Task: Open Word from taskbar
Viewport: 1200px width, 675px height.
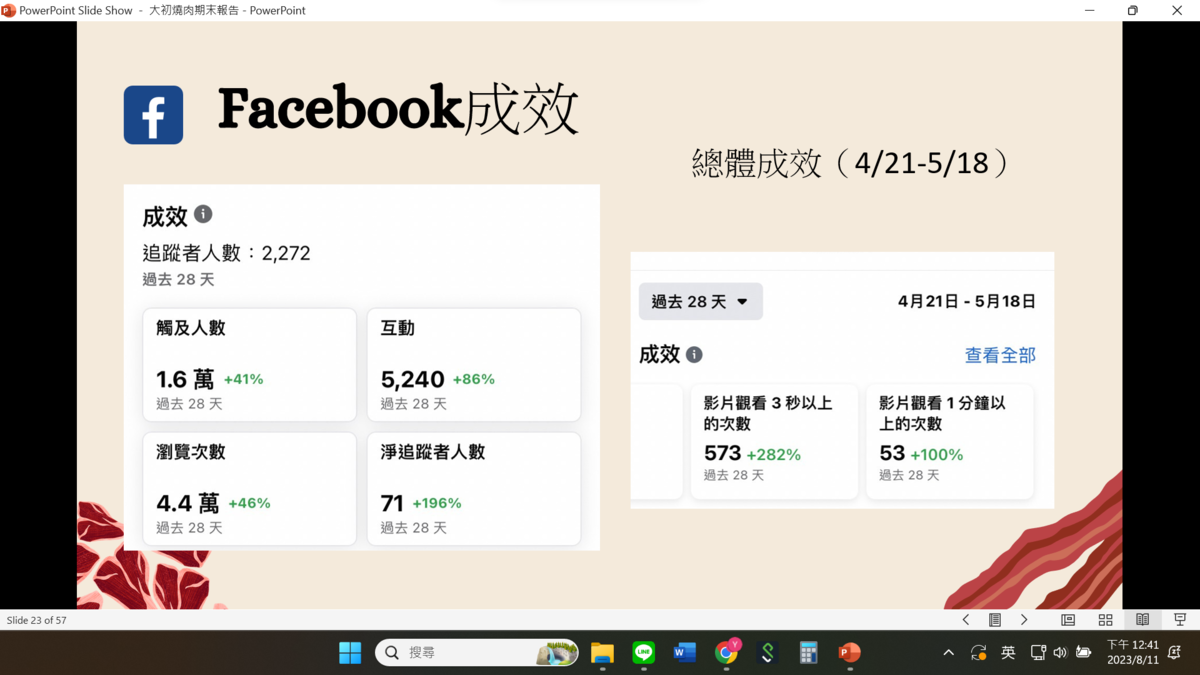Action: click(685, 653)
